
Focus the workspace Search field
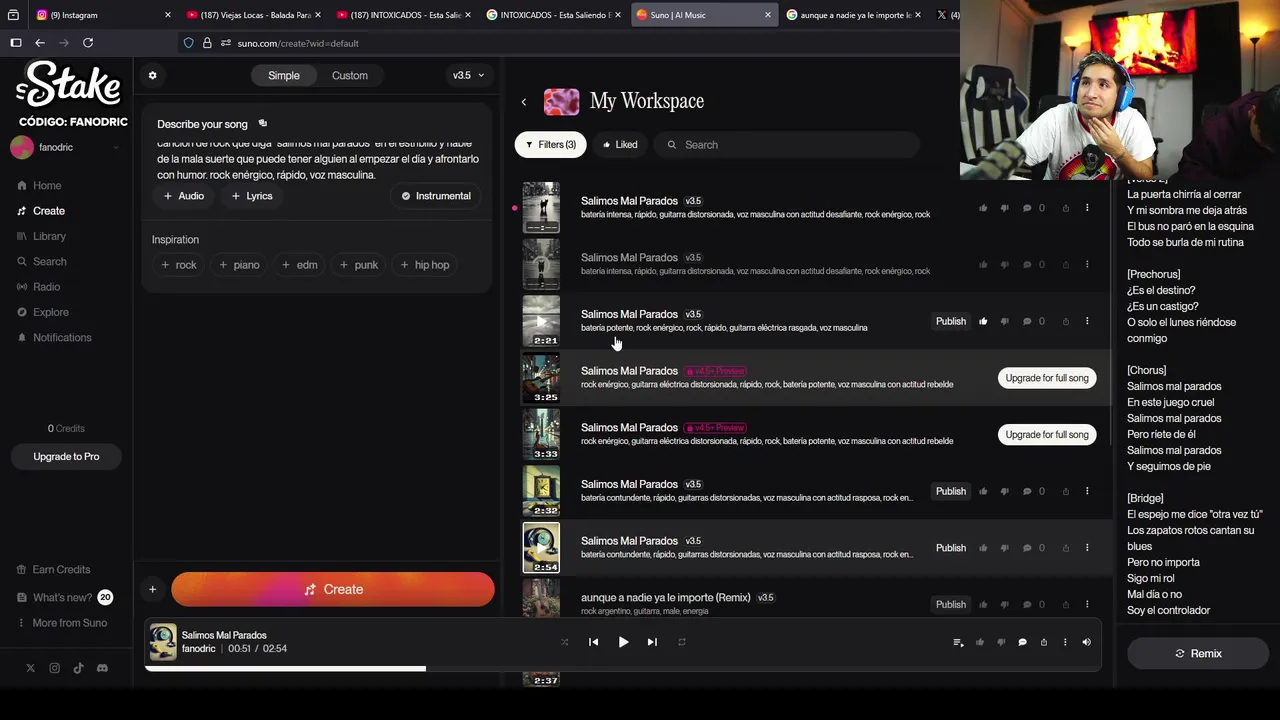[787, 145]
